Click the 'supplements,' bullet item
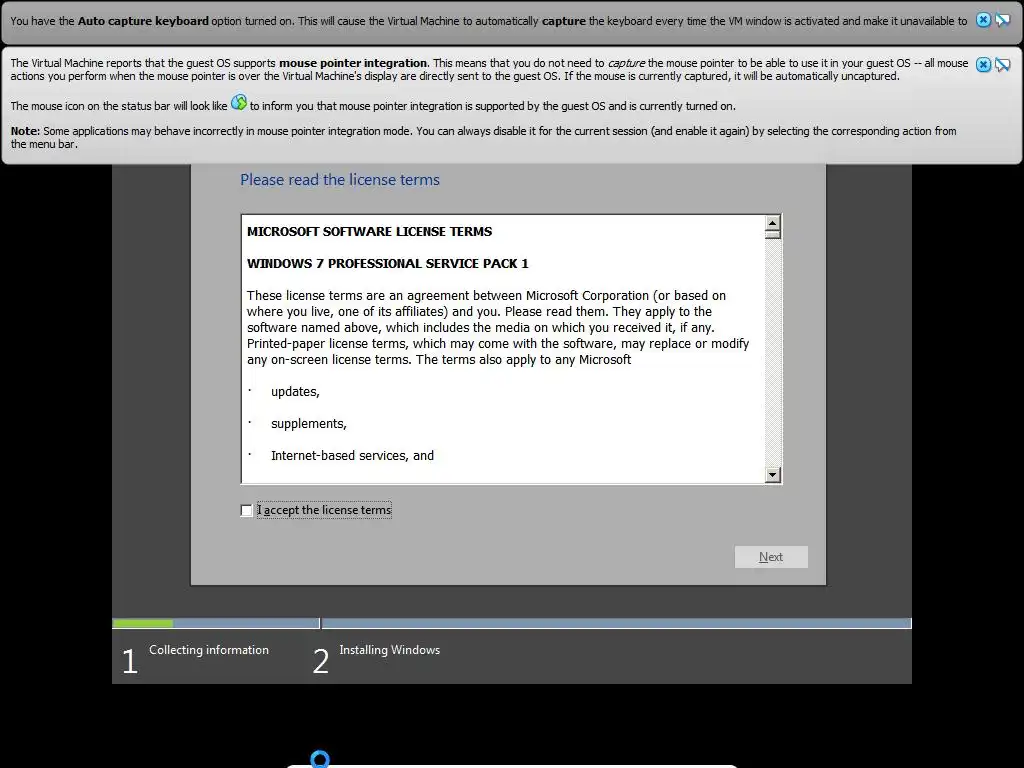This screenshot has width=1024, height=768. (308, 424)
